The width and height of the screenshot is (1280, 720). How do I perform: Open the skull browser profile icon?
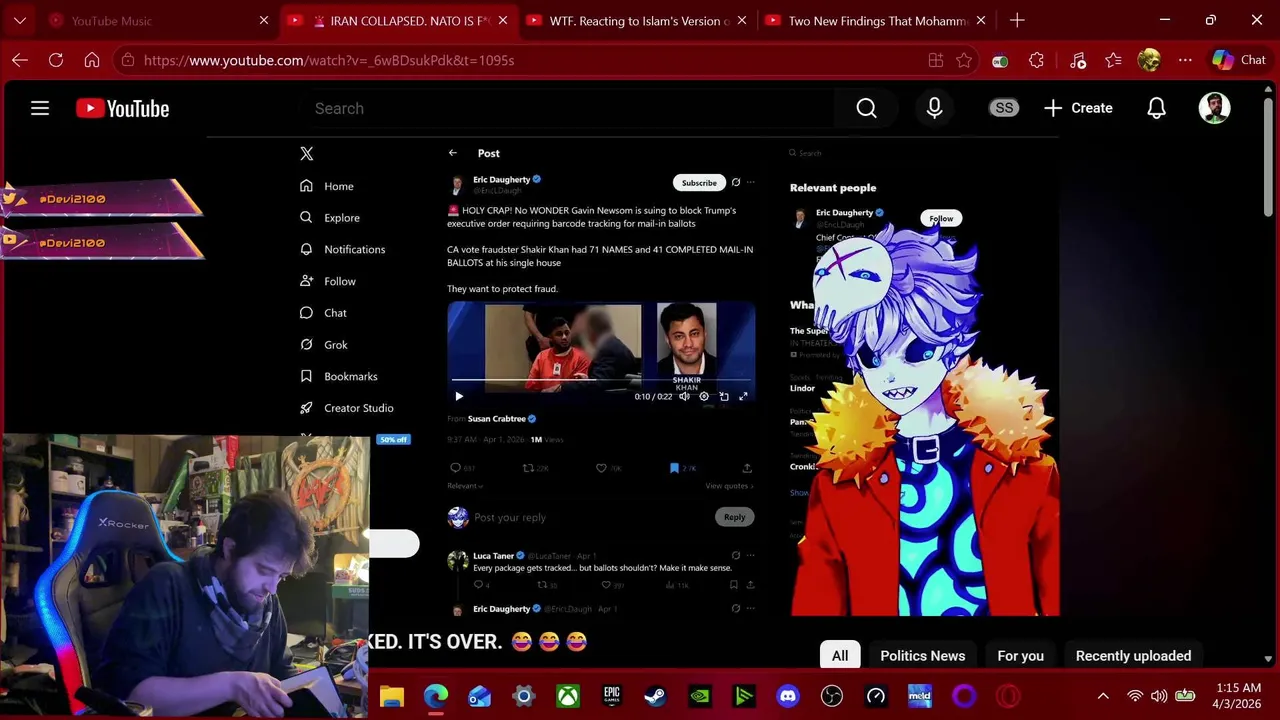(x=1149, y=60)
